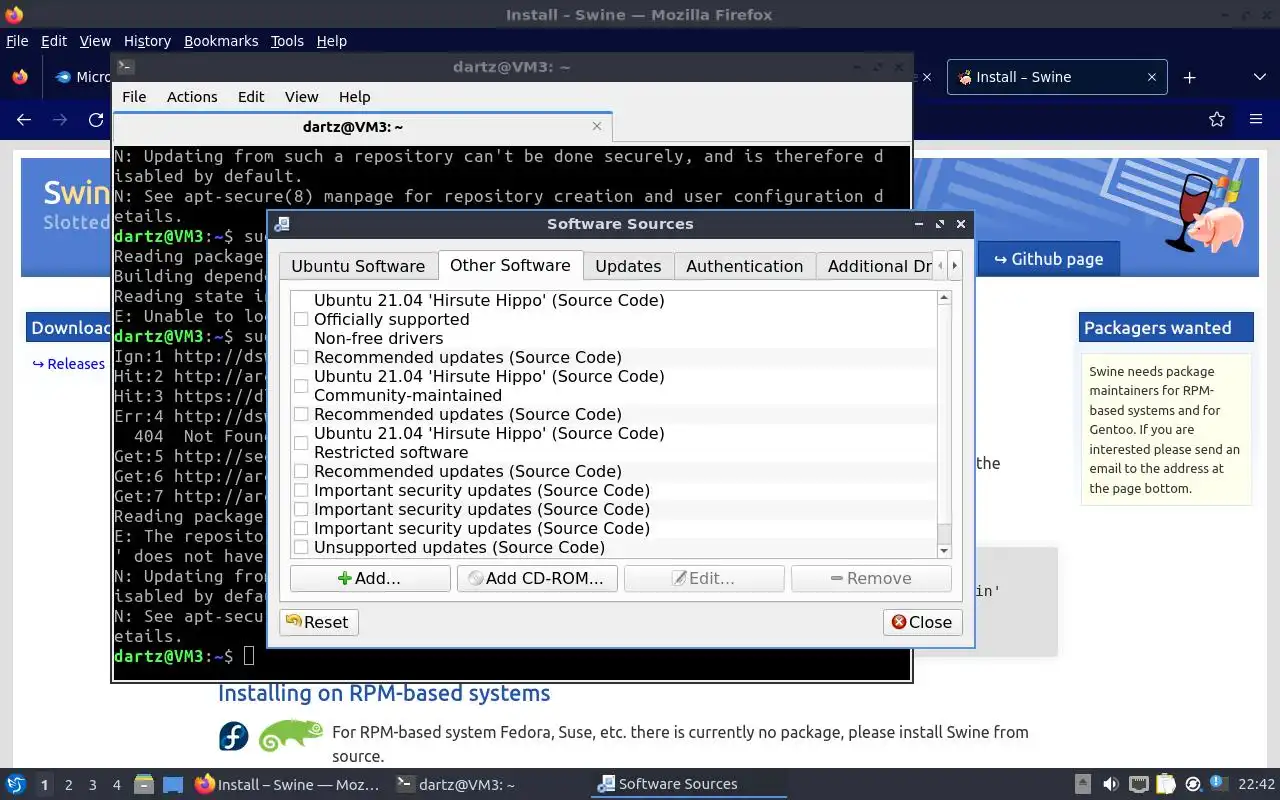
Task: Select the pinned Firefox tab icon
Action: pyautogui.click(x=20, y=77)
